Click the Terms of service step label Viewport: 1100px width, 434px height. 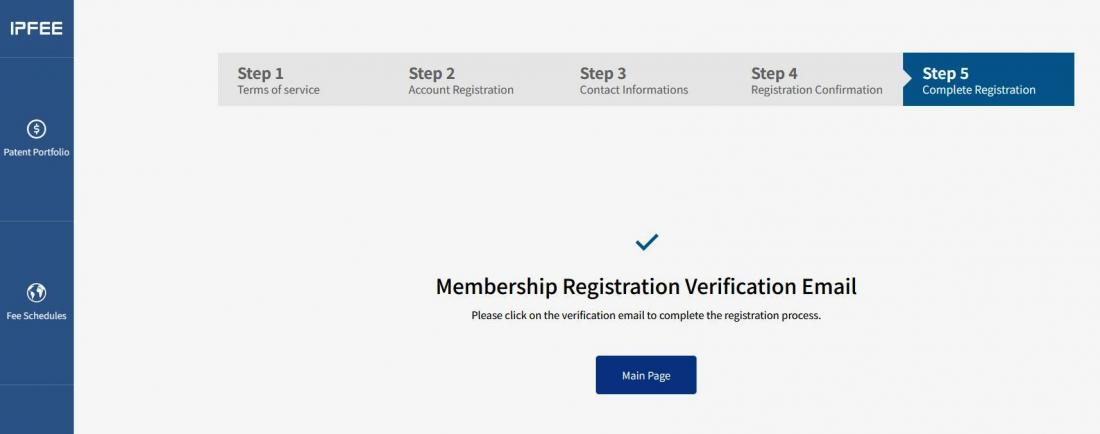click(x=278, y=90)
